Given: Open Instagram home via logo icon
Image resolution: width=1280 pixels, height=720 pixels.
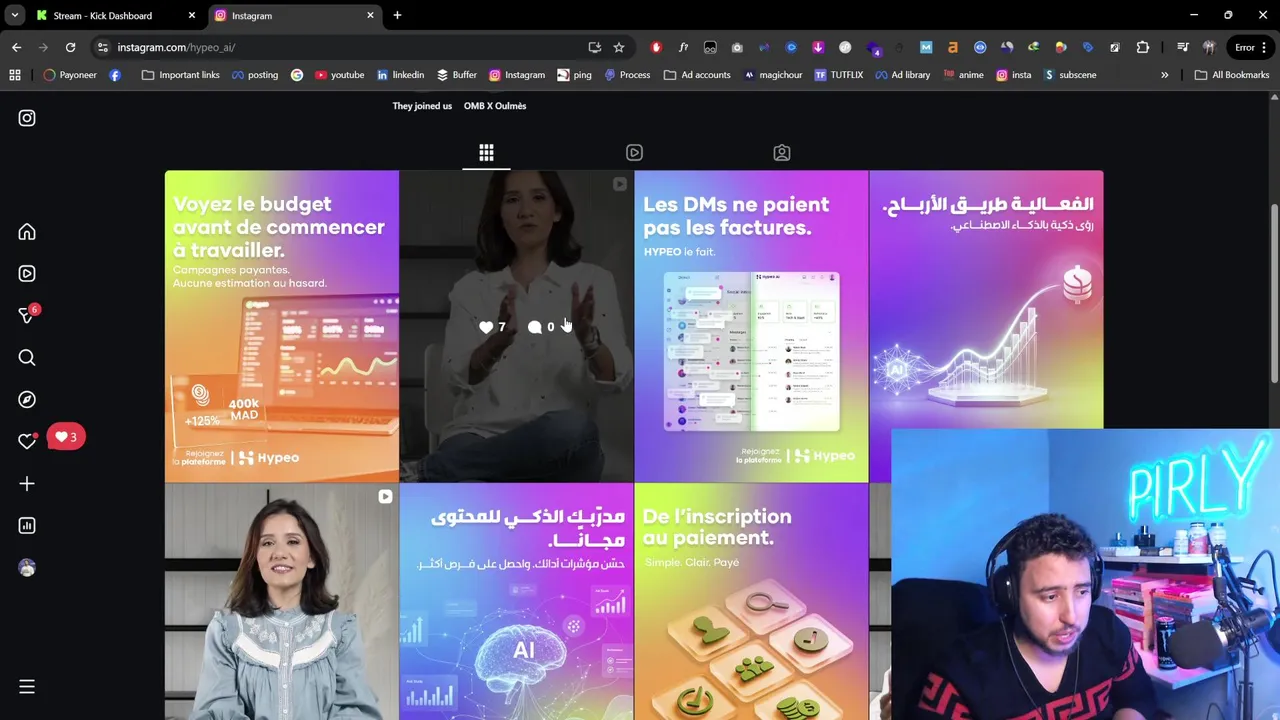Looking at the screenshot, I should 27,118.
